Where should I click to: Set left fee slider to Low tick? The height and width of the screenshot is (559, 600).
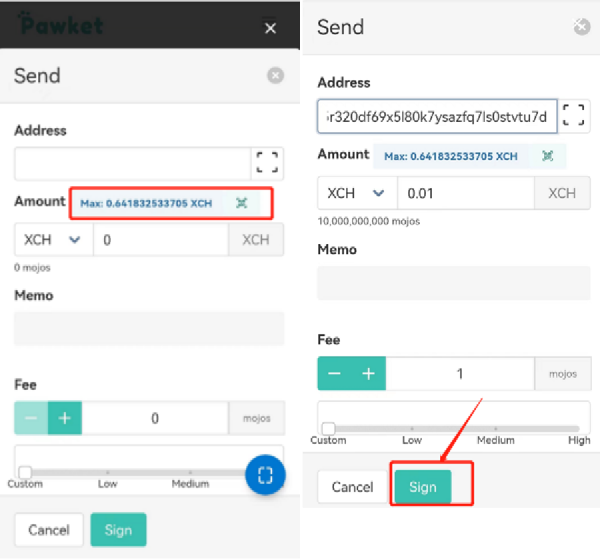tap(108, 472)
